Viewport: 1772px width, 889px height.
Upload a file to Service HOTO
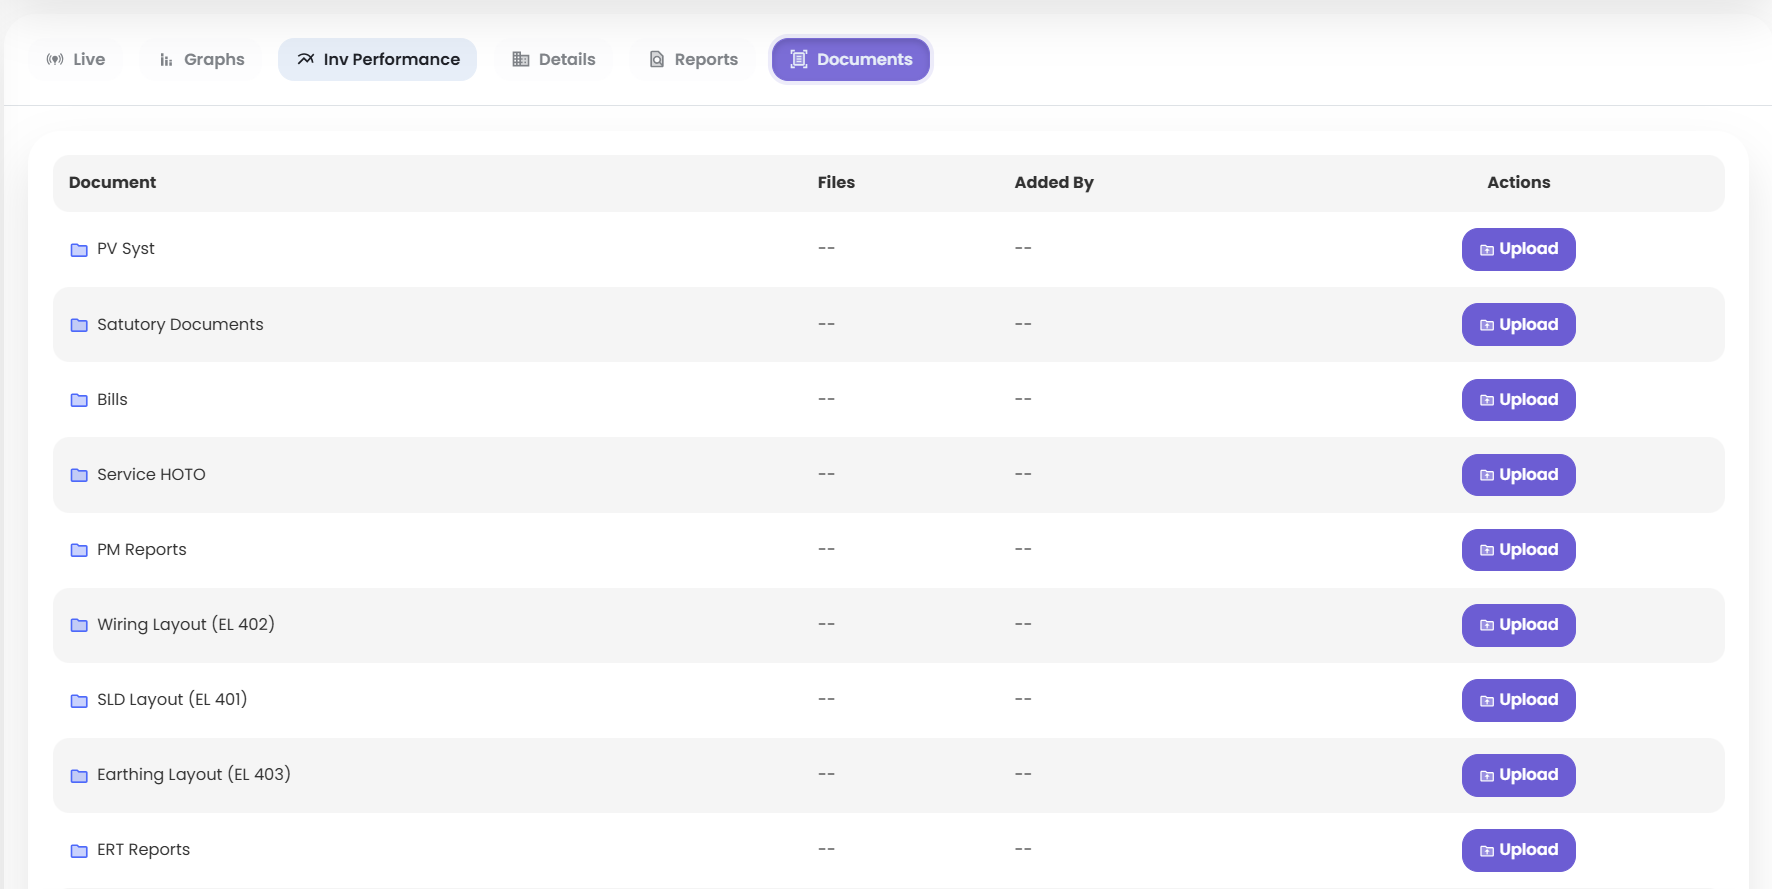tap(1518, 475)
